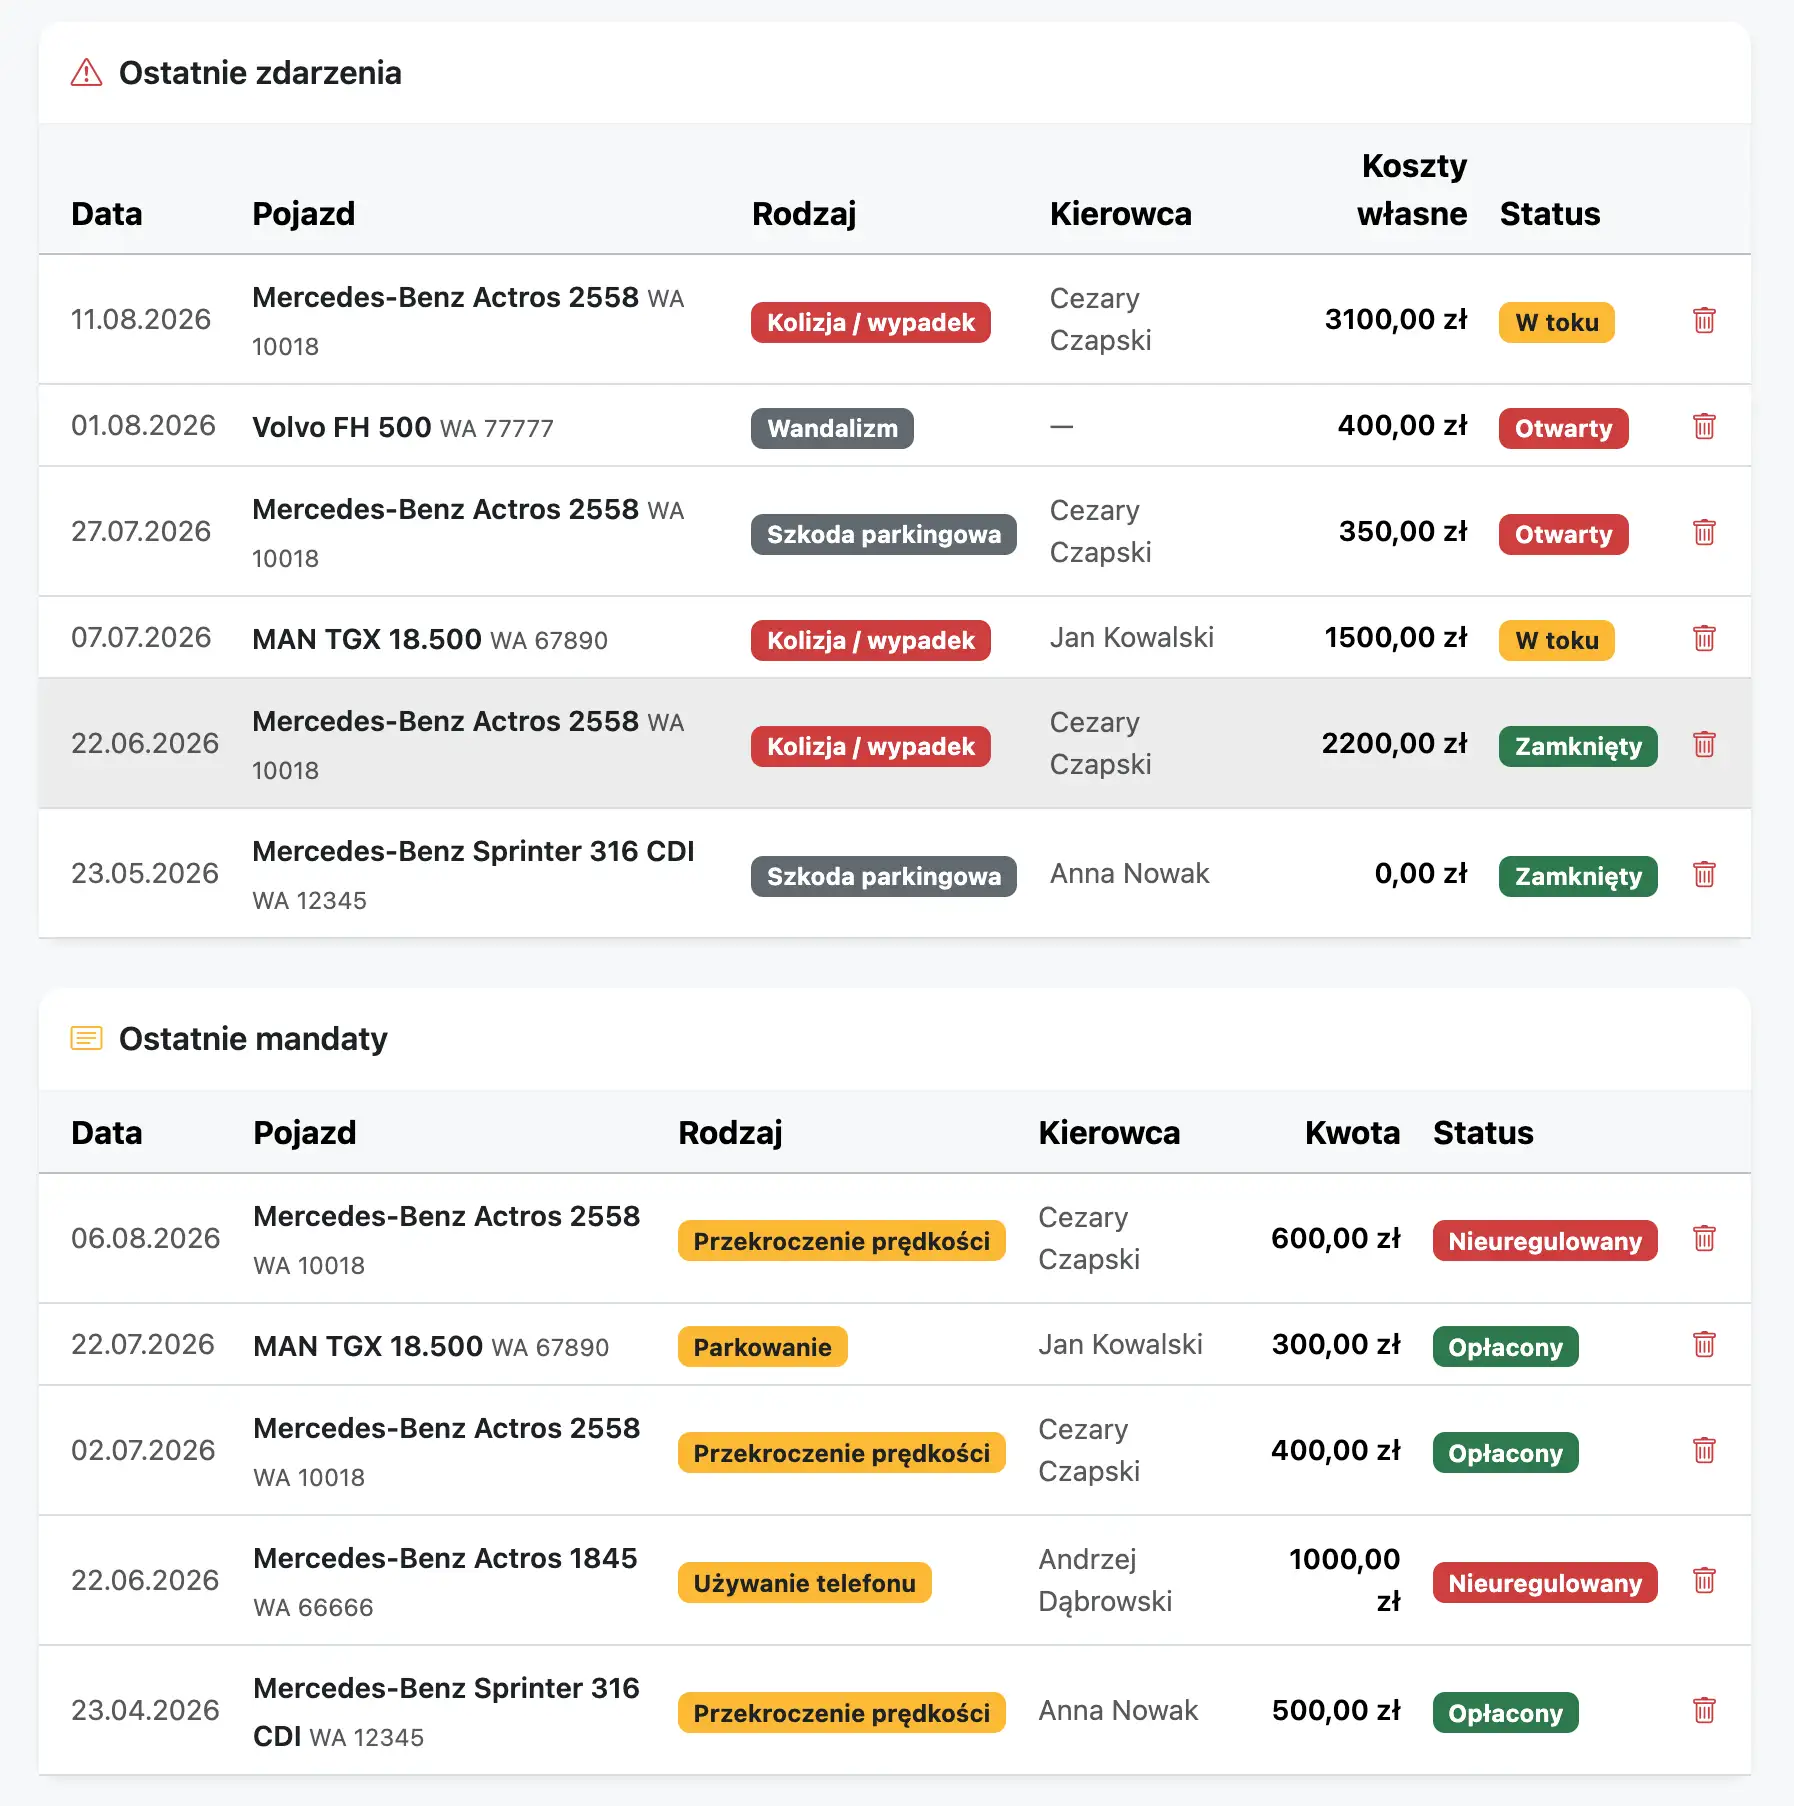The image size is (1794, 1806).
Task: Click the 3100,00 zł cost value
Action: pos(1396,320)
